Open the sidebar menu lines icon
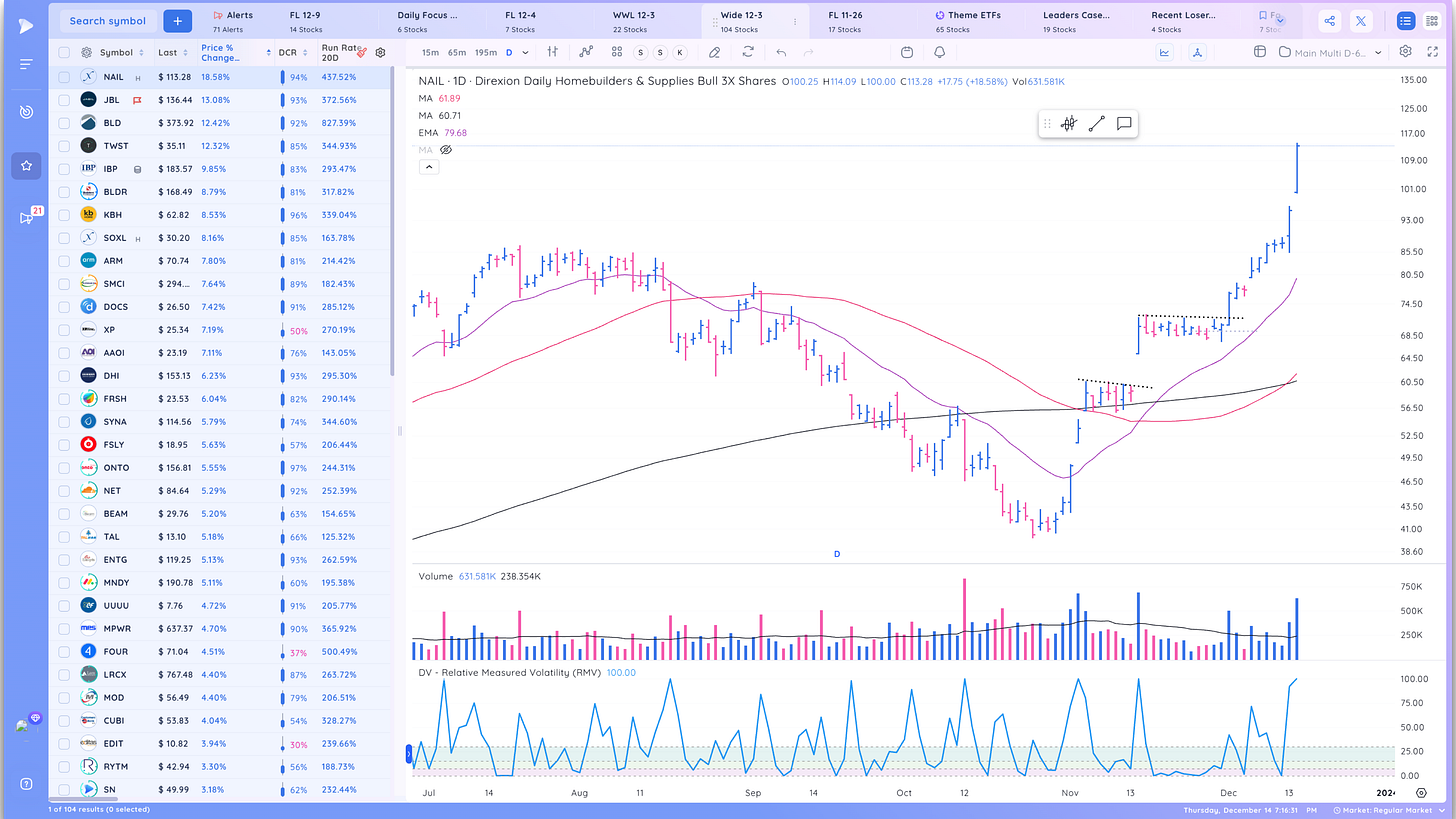 [26, 64]
